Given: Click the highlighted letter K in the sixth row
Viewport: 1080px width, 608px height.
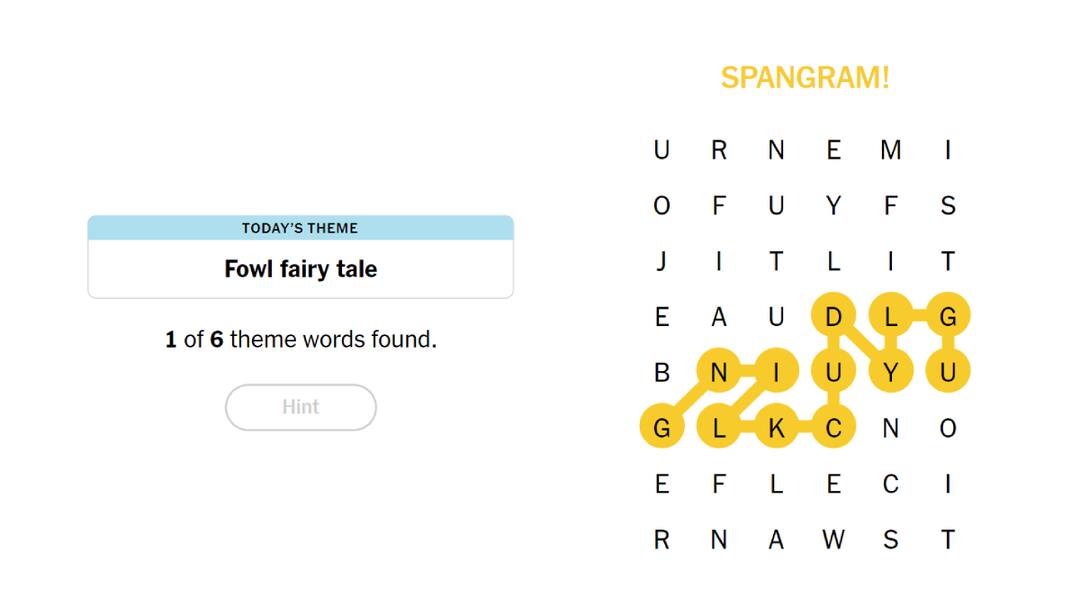Looking at the screenshot, I should (x=776, y=428).
